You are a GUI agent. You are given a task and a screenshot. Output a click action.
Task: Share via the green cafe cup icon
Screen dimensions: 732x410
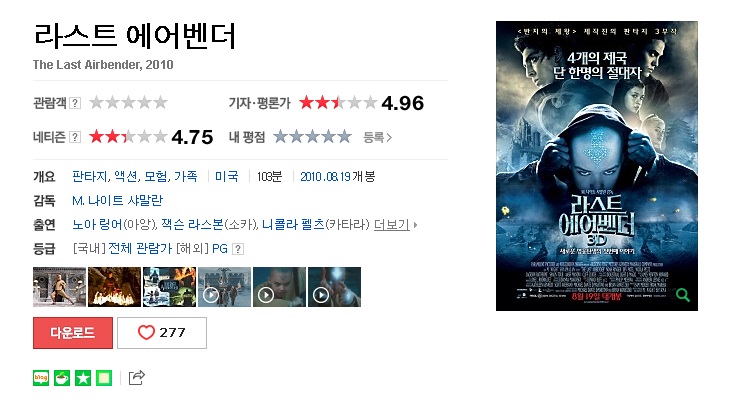(62, 378)
